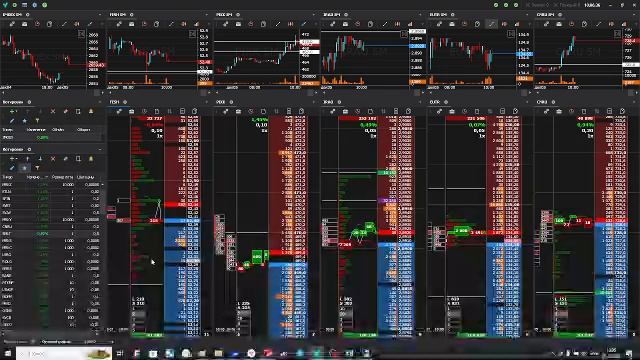Screen dimensions: 640x360
Task: Toggle pencil edit mode in lower watchlist
Action: click(x=12, y=168)
